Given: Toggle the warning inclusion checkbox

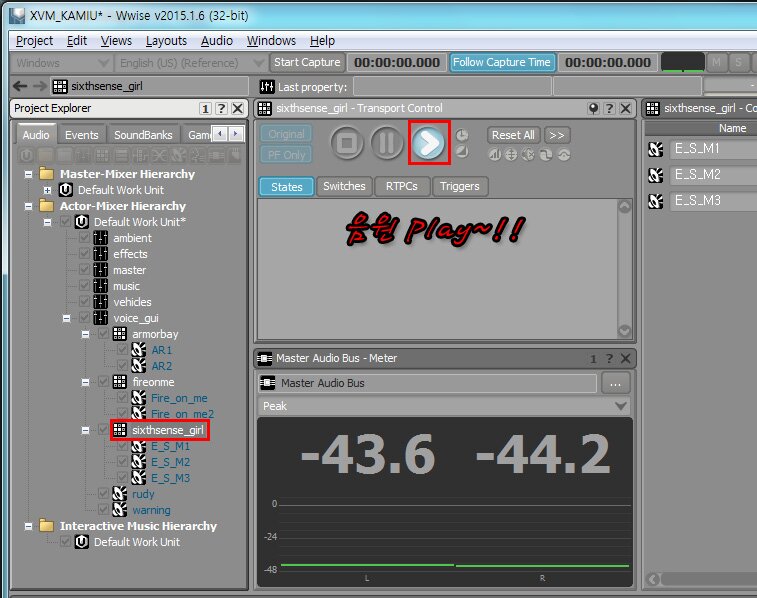Looking at the screenshot, I should click(x=103, y=510).
